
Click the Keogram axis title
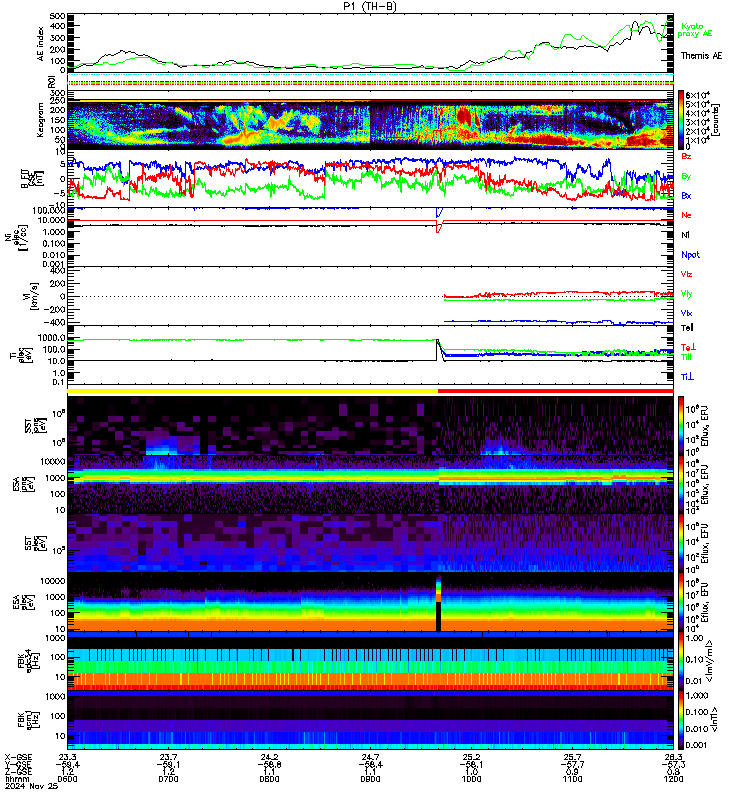40,120
